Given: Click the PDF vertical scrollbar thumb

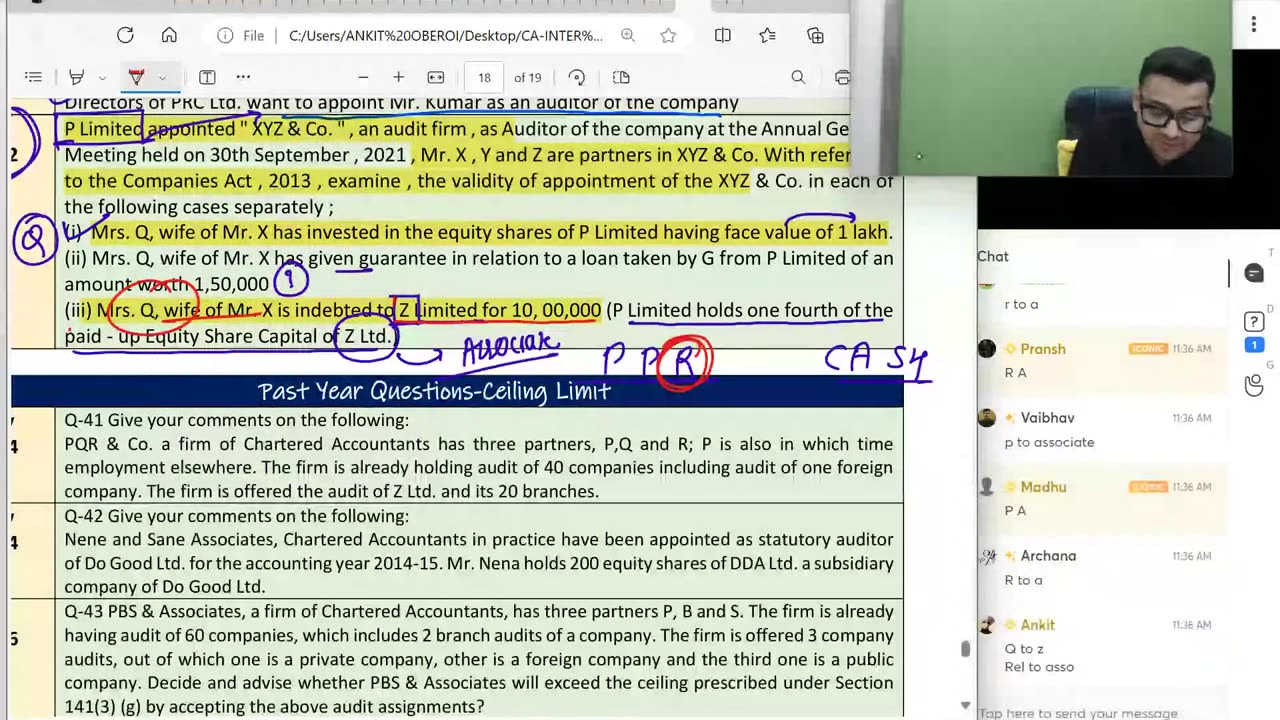Looking at the screenshot, I should (965, 649).
